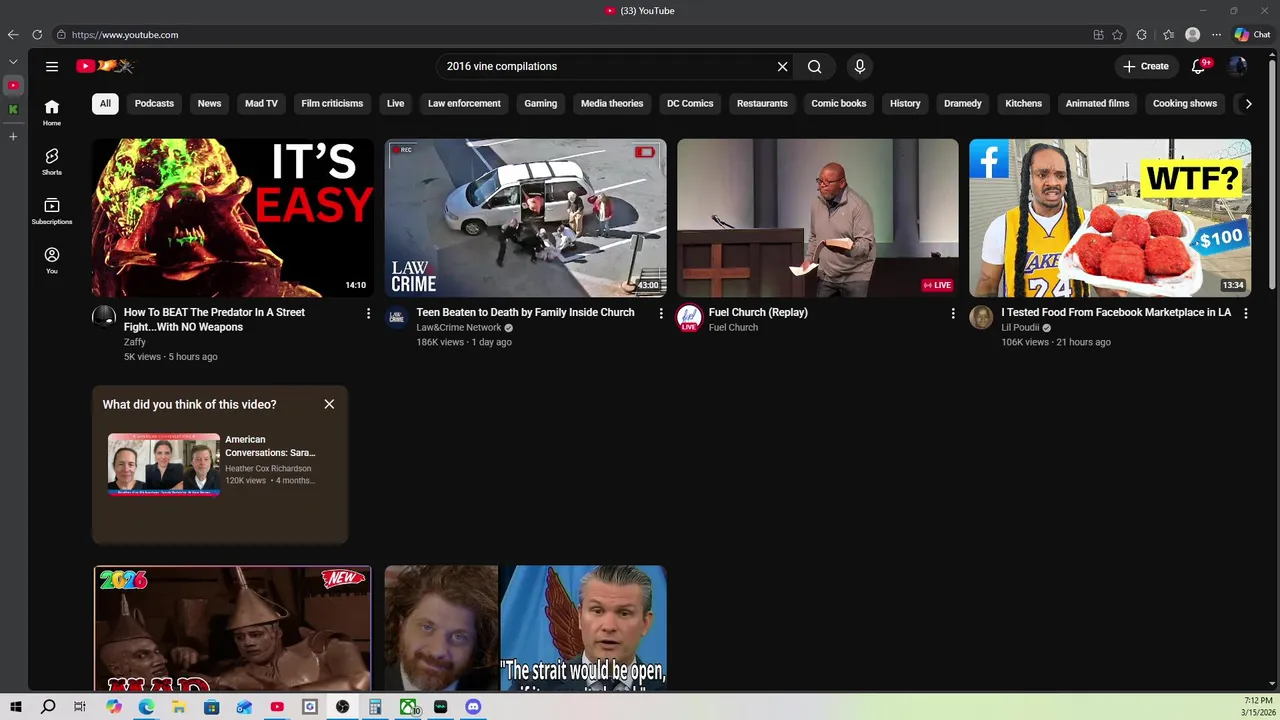Open the browser profile icon

pos(1192,34)
